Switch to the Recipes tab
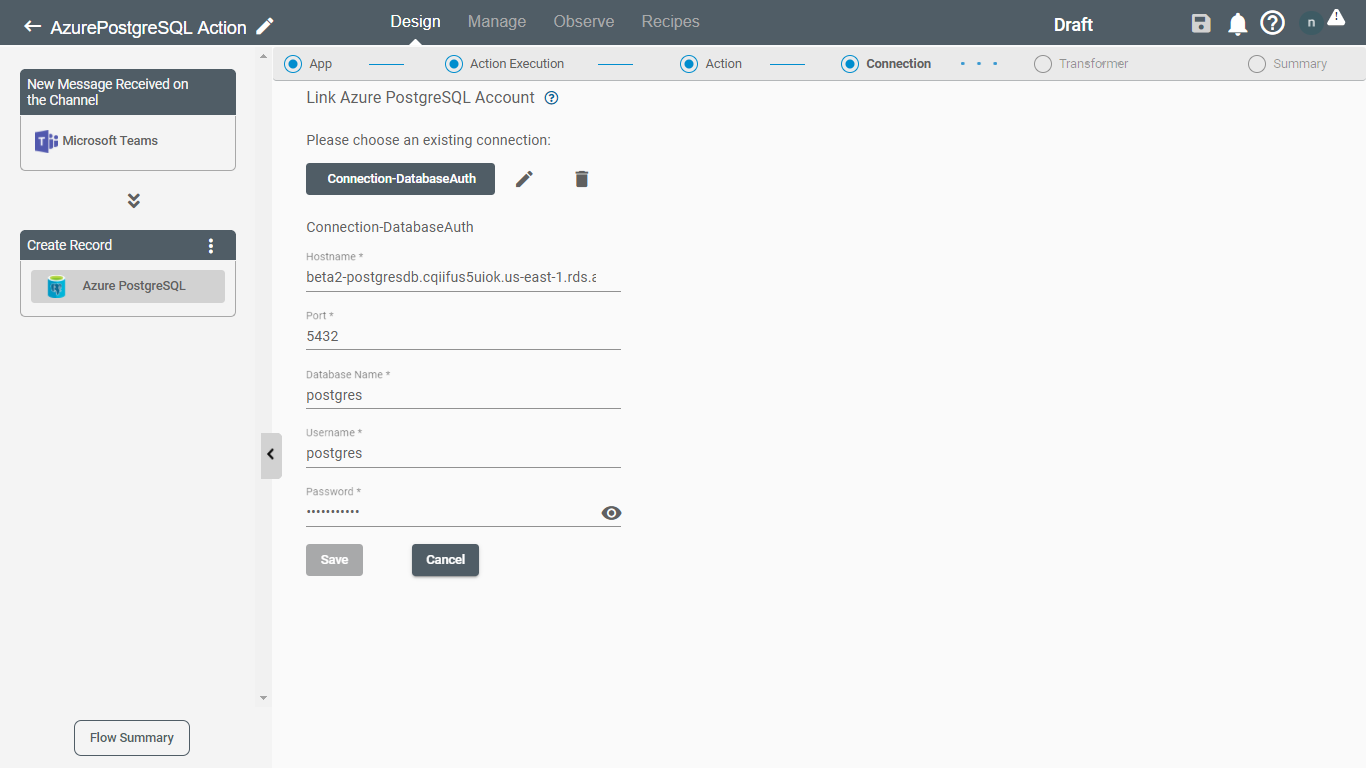The width and height of the screenshot is (1366, 768). click(x=671, y=22)
